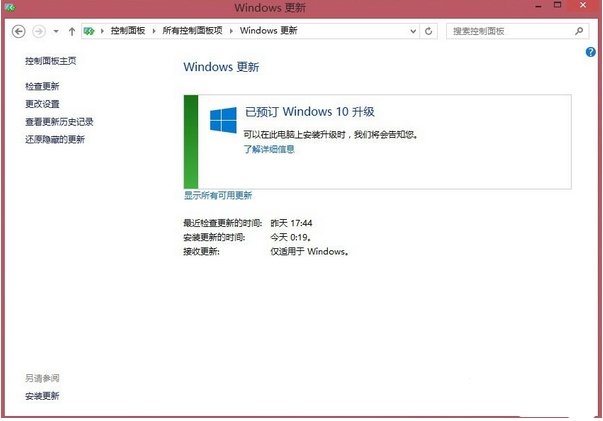The width and height of the screenshot is (603, 421).
Task: Refresh the Windows Update page
Action: [428, 31]
